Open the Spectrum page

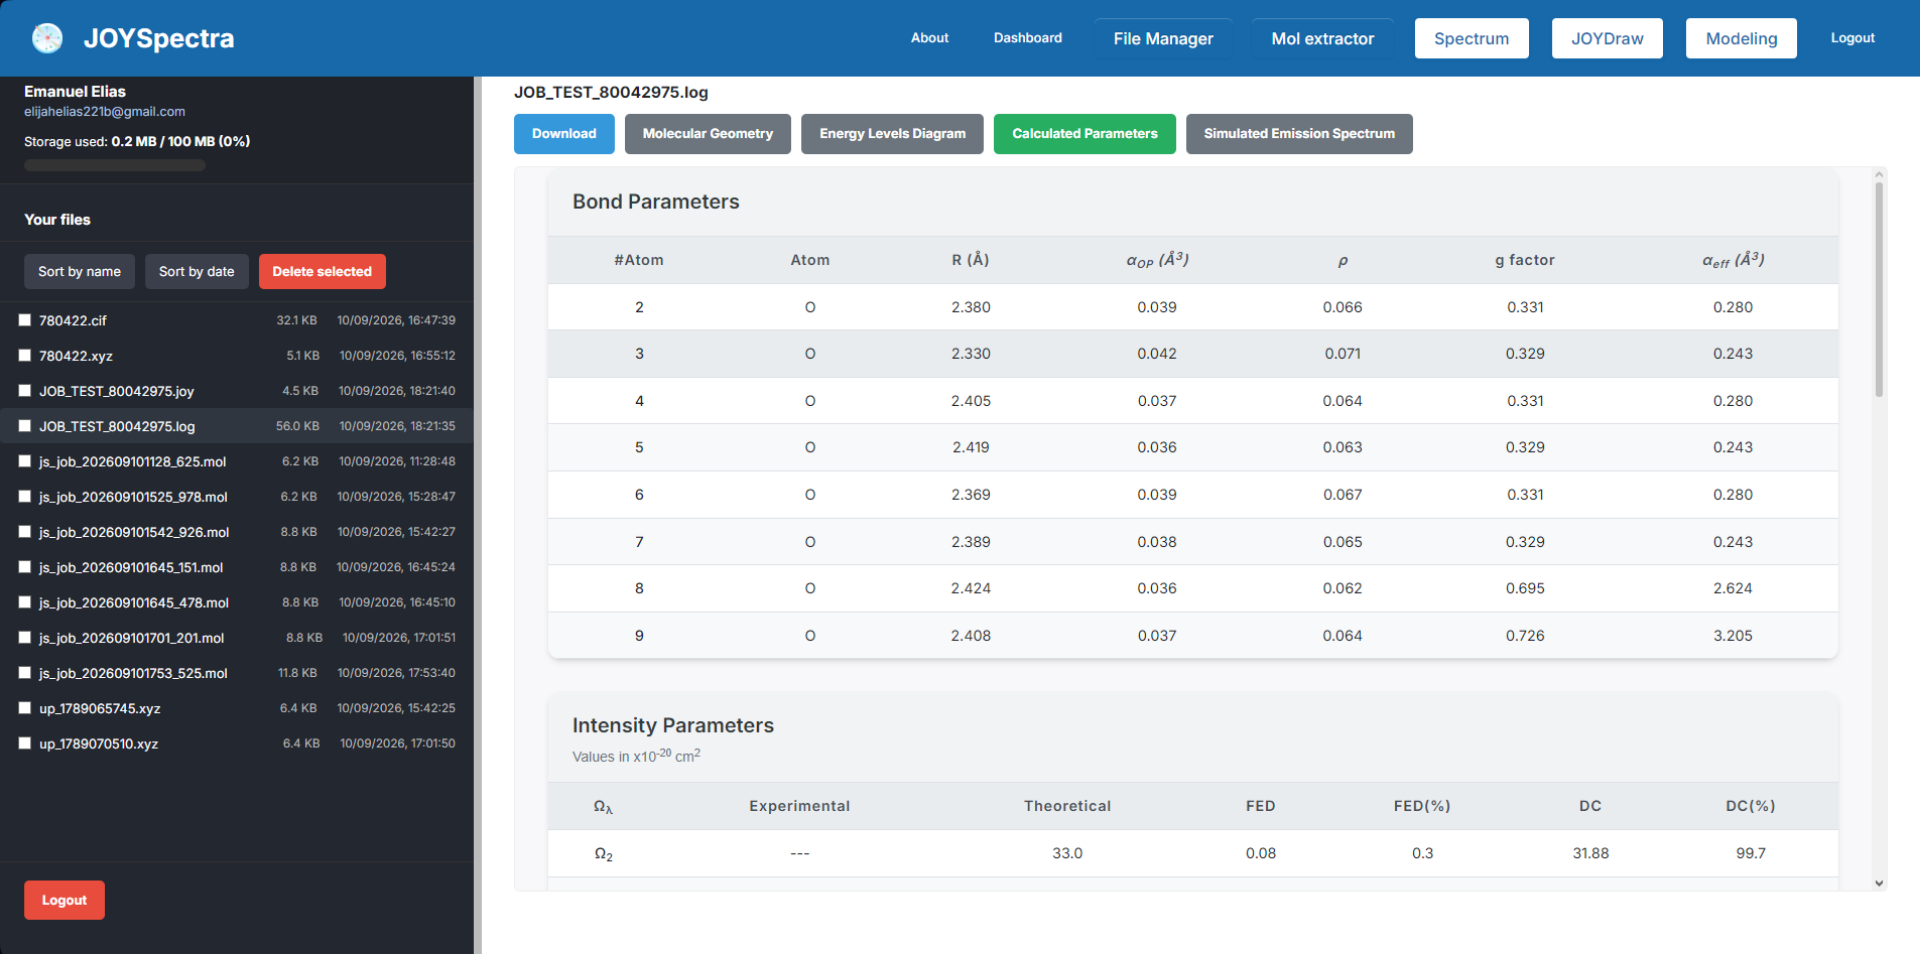(1471, 38)
